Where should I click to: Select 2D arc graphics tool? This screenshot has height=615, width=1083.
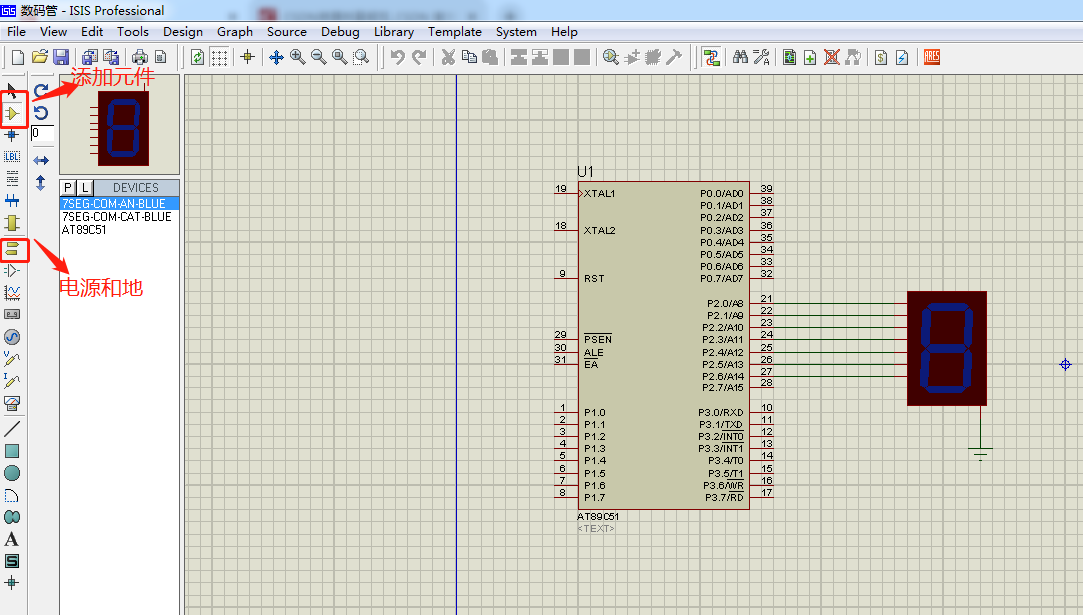coord(12,495)
